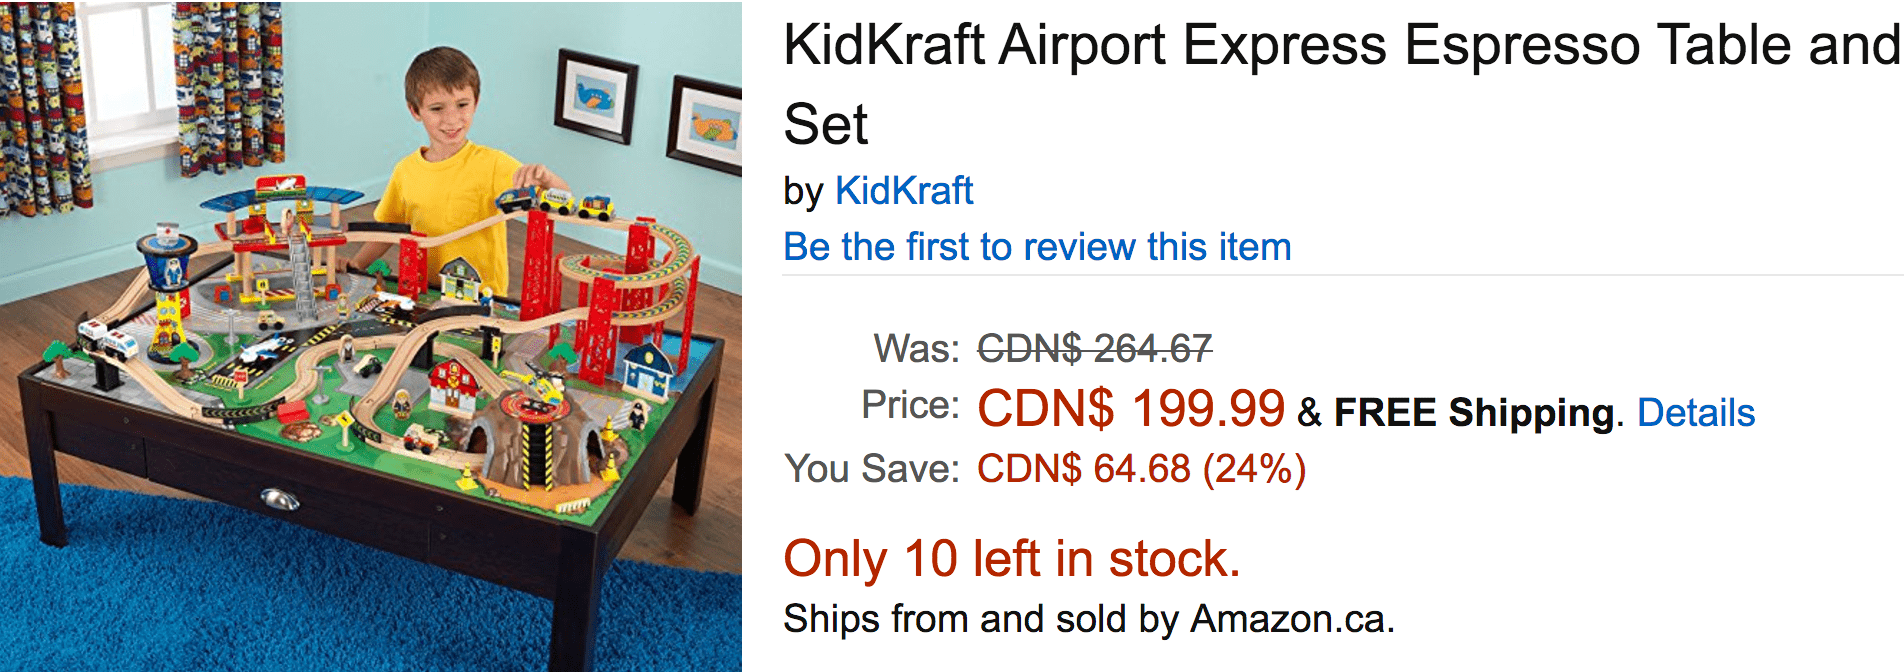Click 'Ships from and sold by Amazon.ca' text
The image size is (1904, 672).
click(x=1088, y=619)
